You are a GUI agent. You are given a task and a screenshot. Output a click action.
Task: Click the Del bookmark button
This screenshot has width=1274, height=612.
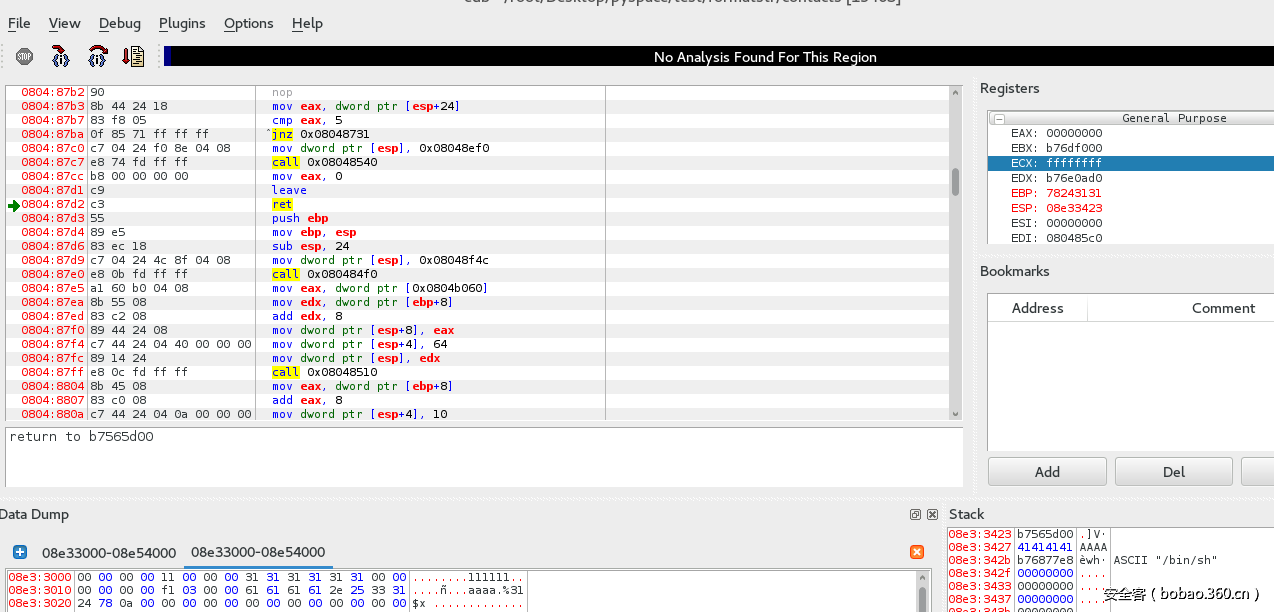tap(1173, 472)
